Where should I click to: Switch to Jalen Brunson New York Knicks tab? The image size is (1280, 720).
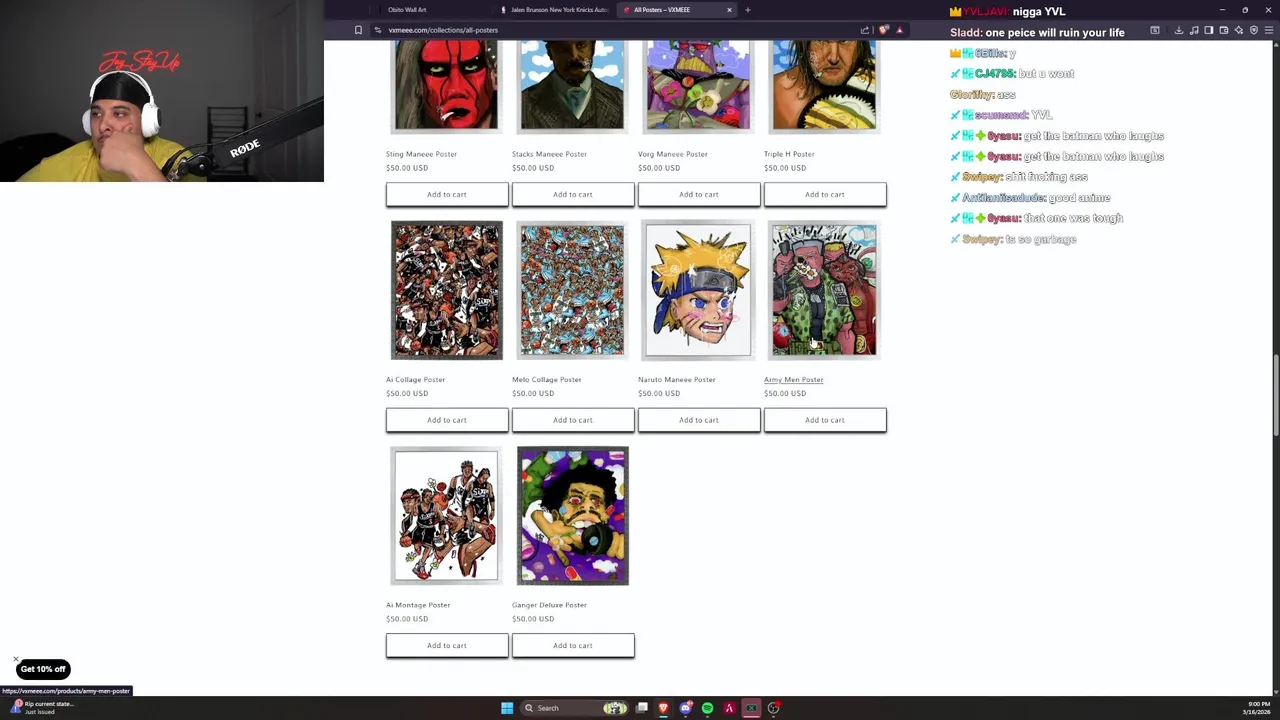[x=558, y=10]
